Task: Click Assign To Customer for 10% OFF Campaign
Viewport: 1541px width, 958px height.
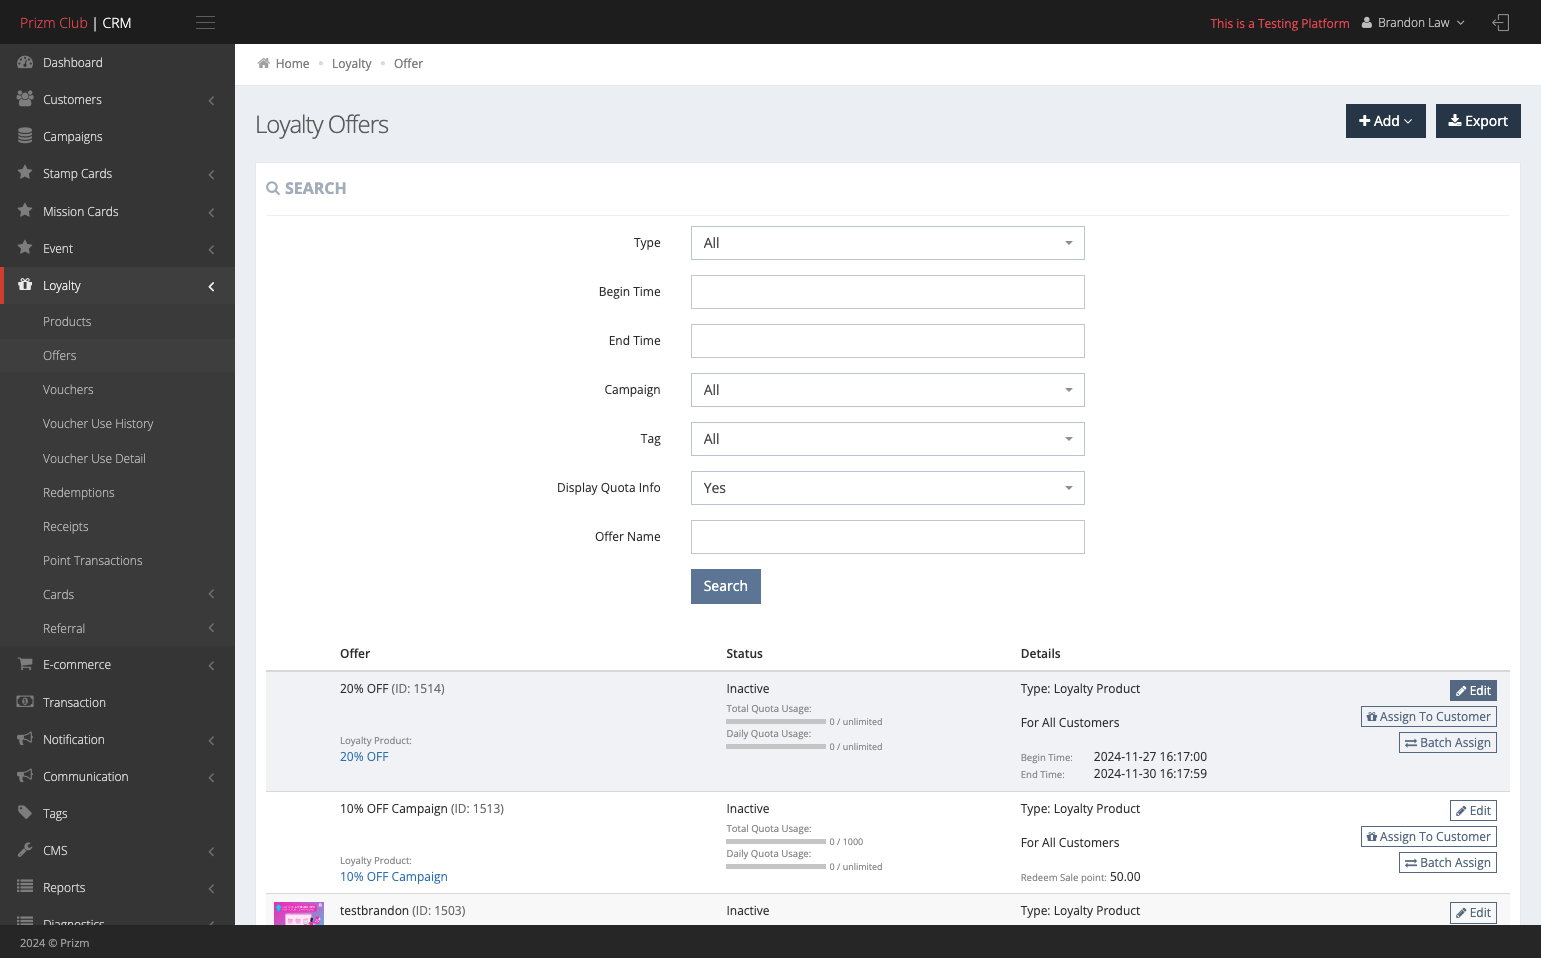Action: 1428,836
